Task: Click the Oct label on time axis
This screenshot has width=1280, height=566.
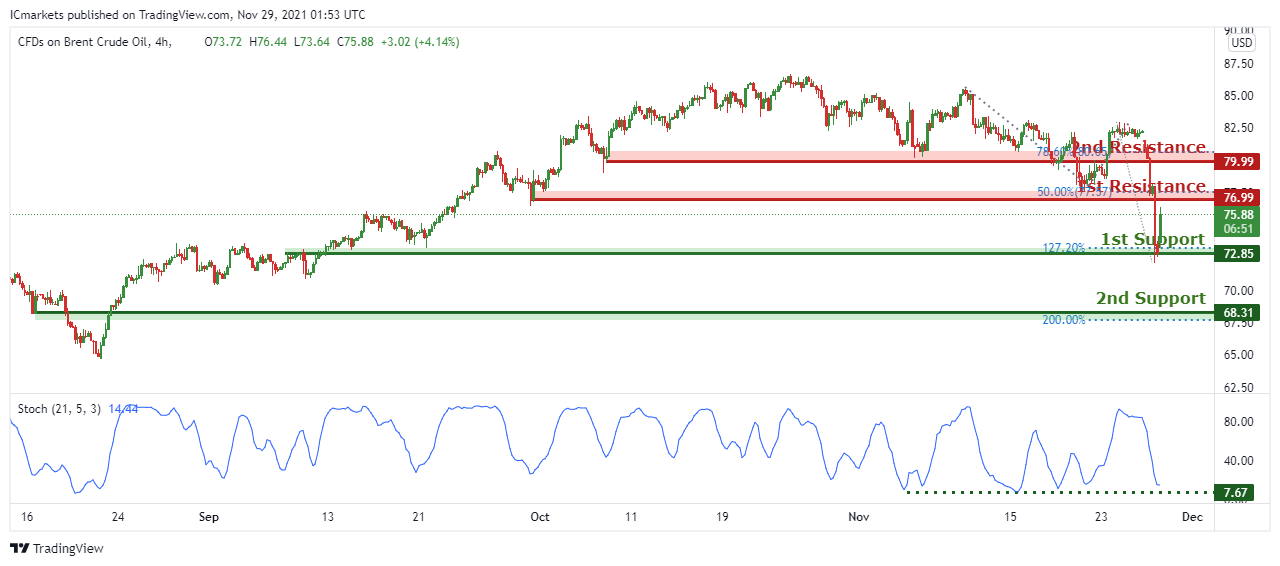Action: (x=540, y=517)
